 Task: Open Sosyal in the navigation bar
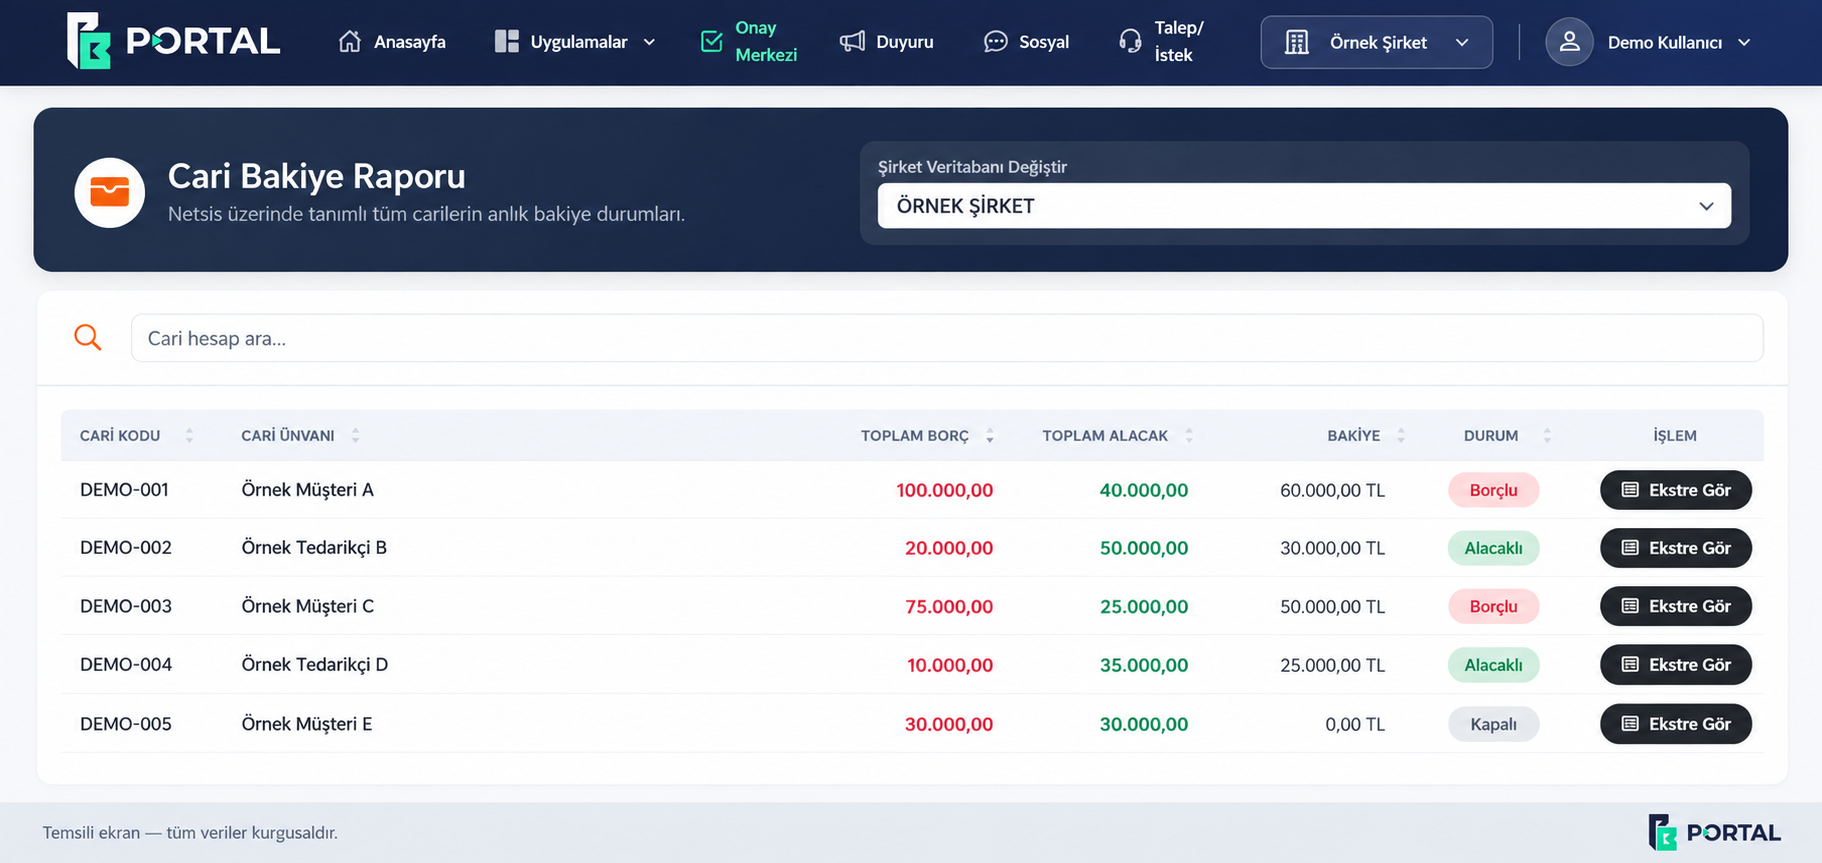click(1026, 42)
